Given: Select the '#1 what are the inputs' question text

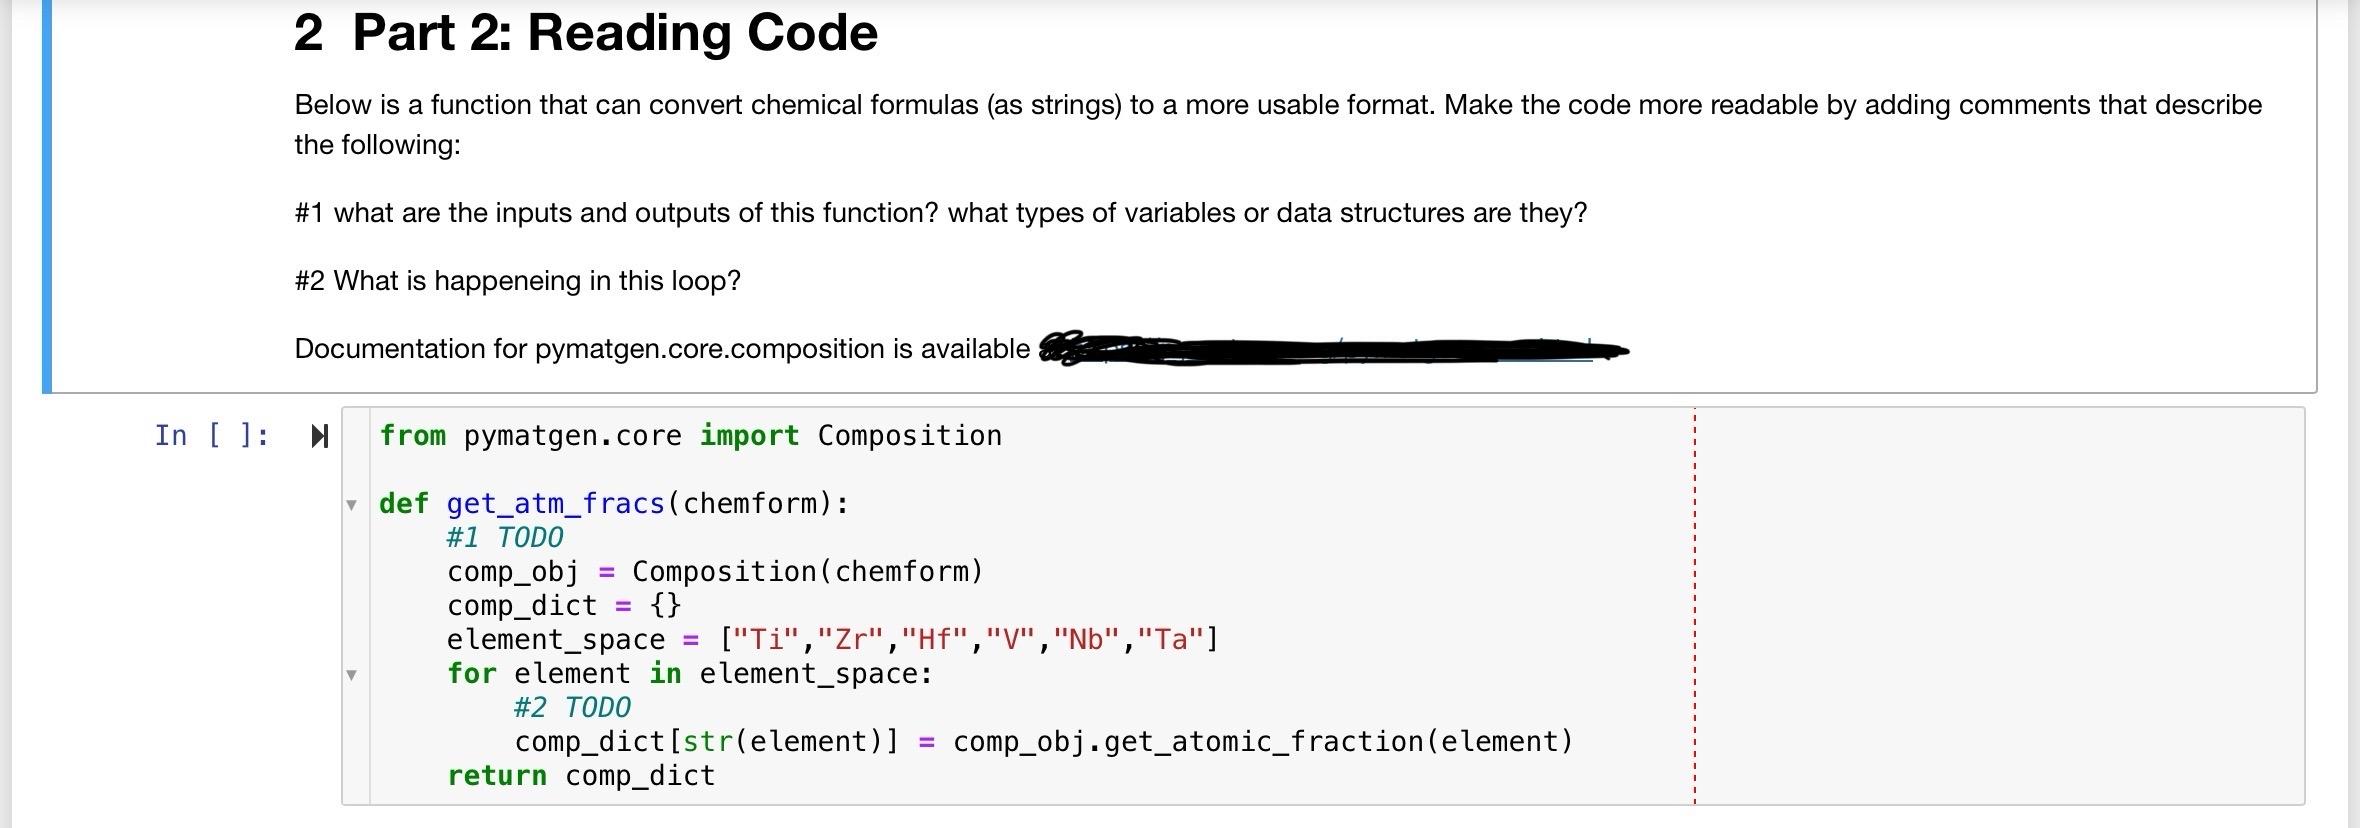Looking at the screenshot, I should coord(940,213).
